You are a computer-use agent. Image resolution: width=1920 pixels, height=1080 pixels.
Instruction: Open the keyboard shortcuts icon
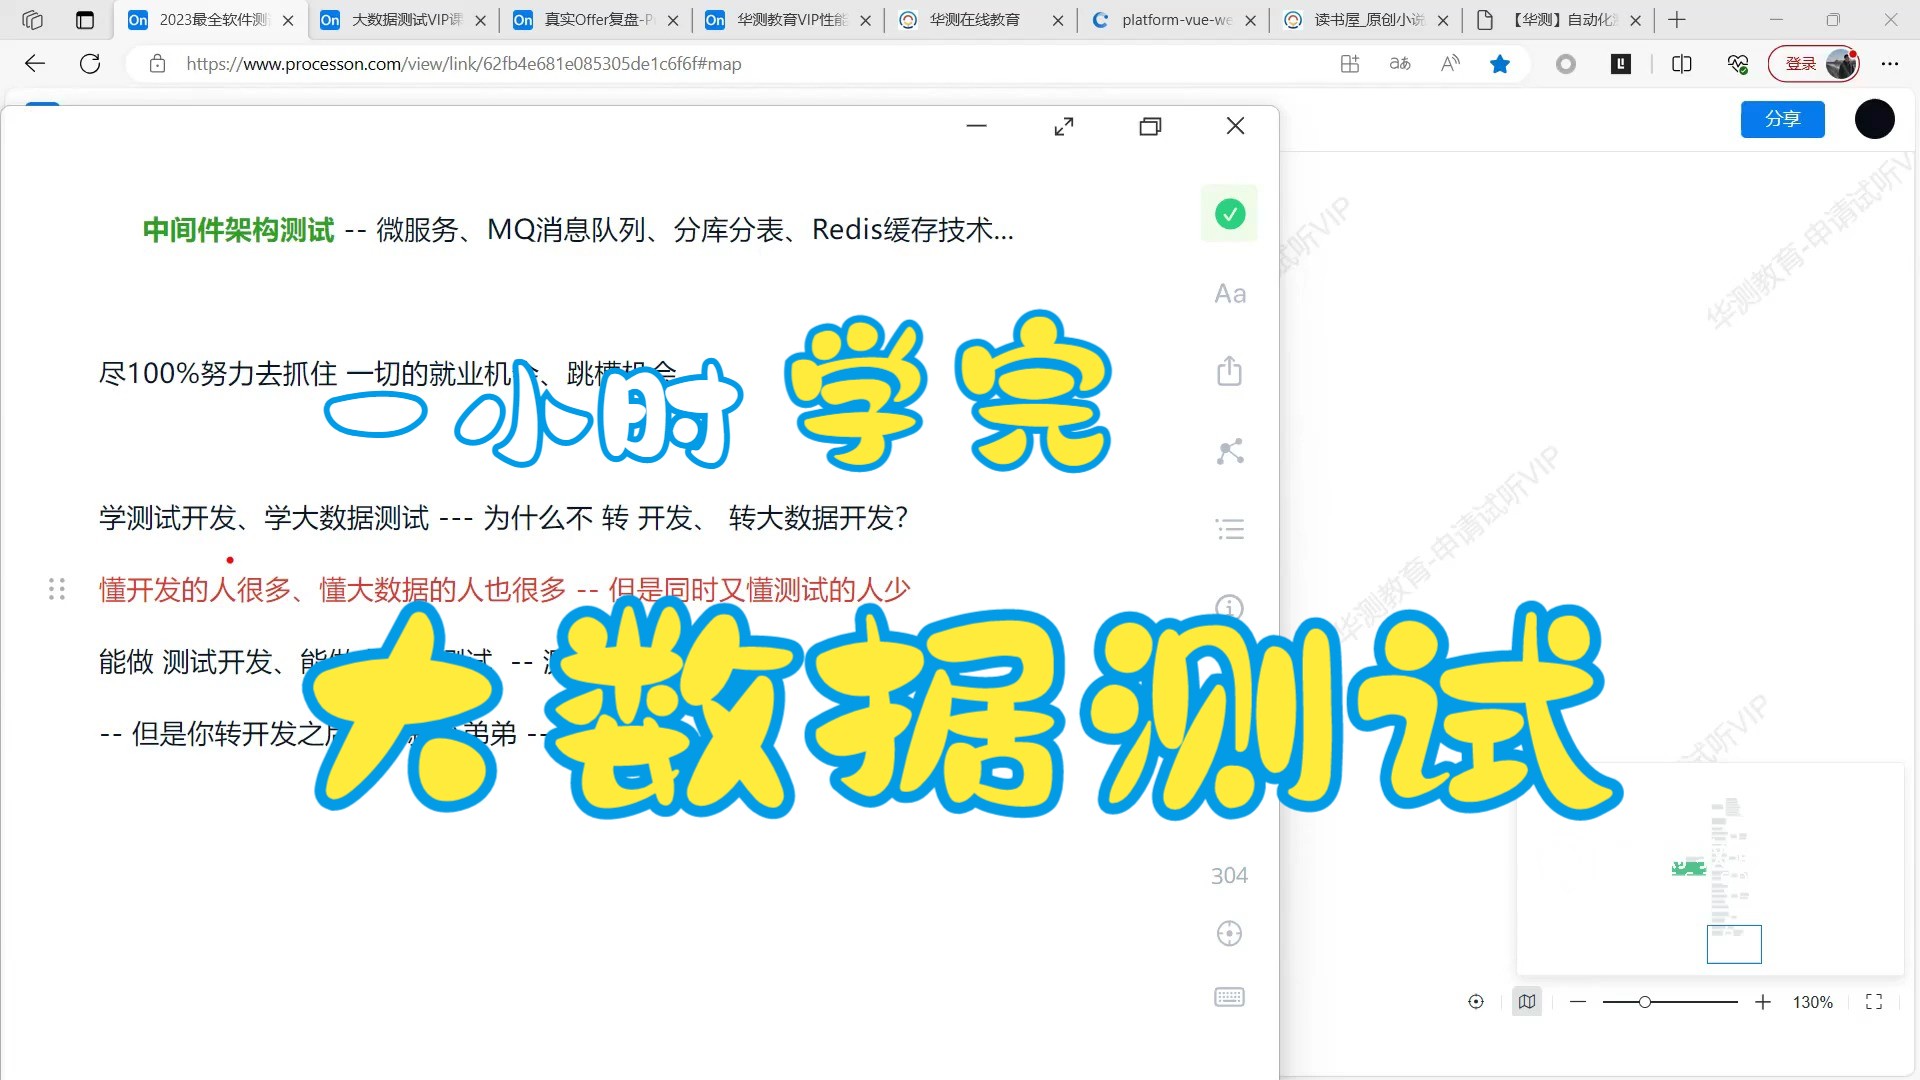coord(1229,997)
